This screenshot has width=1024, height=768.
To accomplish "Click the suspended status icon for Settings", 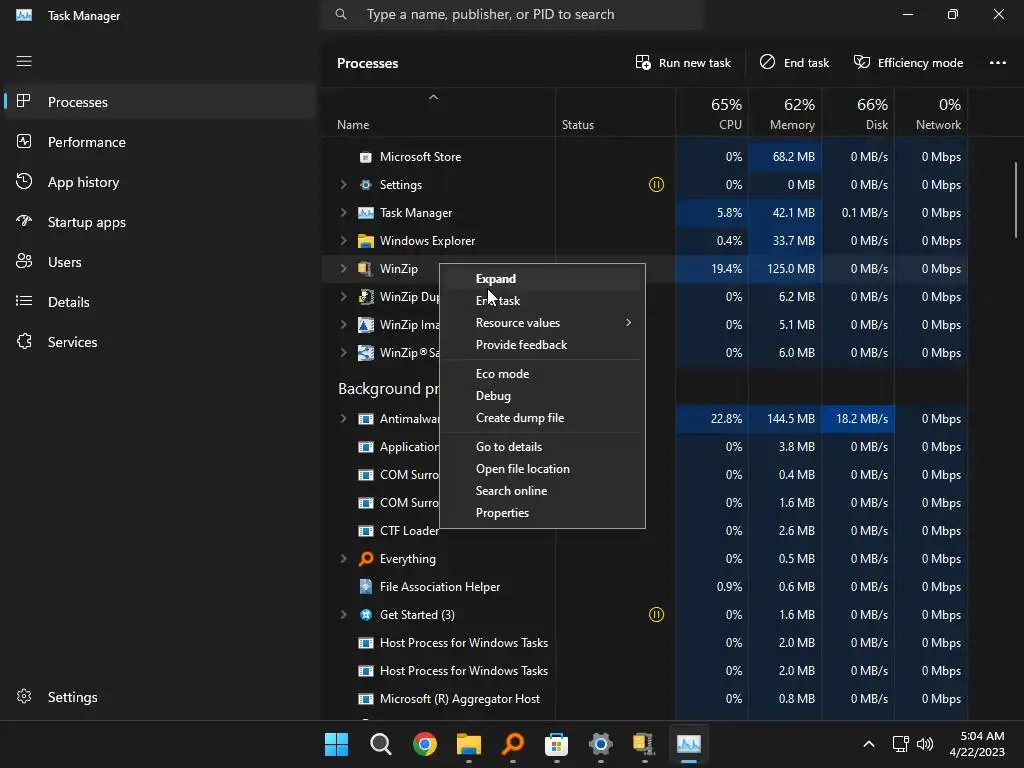I will [x=656, y=185].
